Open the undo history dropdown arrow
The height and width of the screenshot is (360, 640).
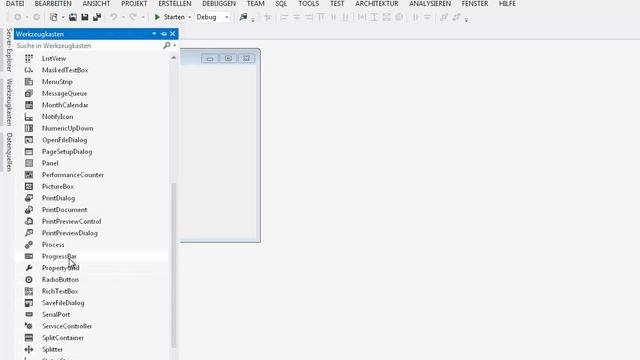[x=123, y=17]
